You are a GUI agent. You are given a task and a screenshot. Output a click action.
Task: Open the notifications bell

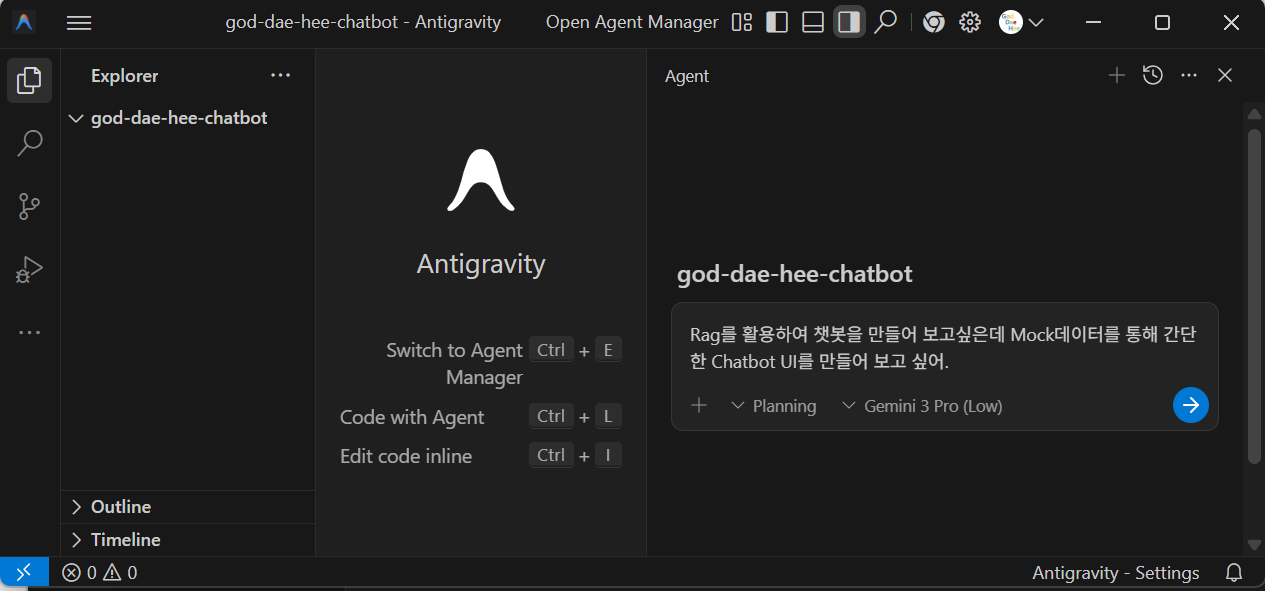point(1235,573)
